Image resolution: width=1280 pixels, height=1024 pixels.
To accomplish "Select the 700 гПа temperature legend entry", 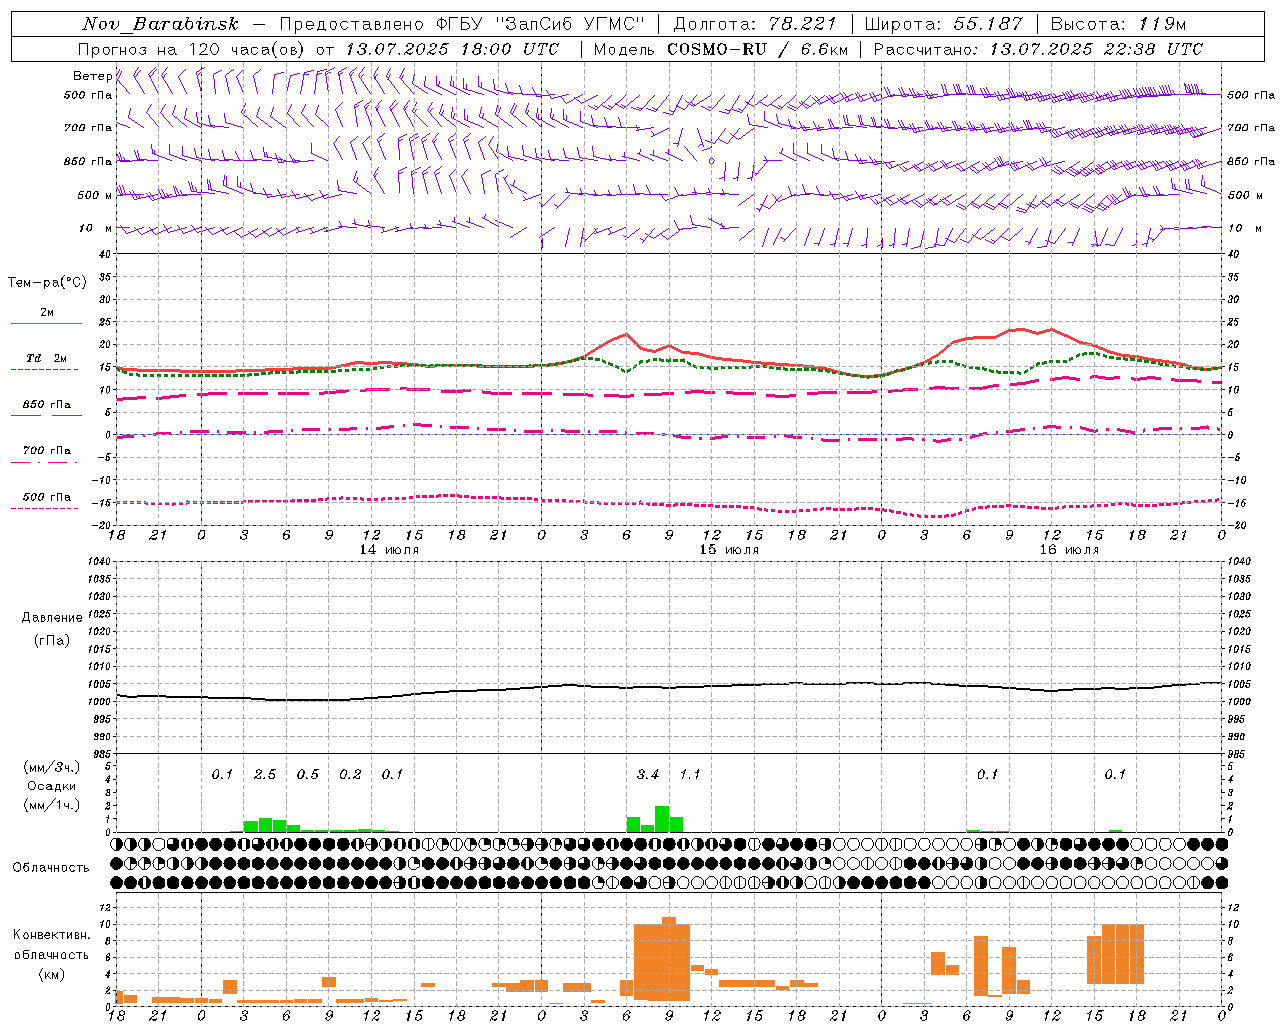I will [46, 454].
